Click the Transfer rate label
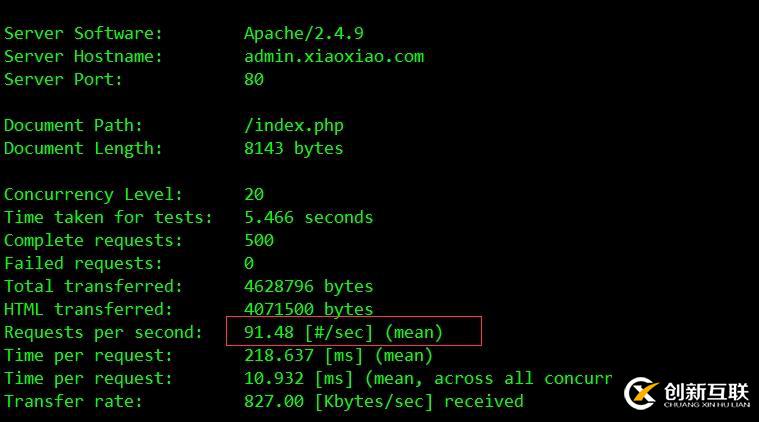 pyautogui.click(x=73, y=401)
